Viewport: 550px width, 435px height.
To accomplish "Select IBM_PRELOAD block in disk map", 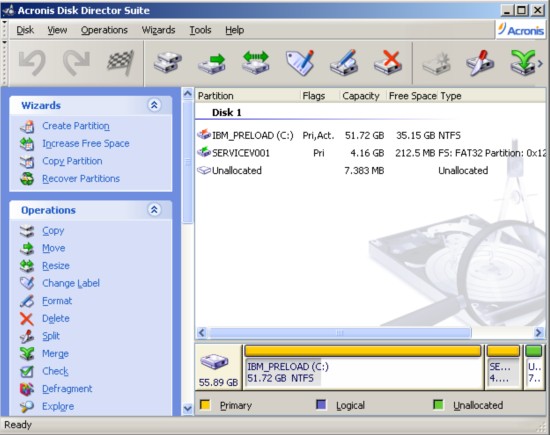I will tap(363, 367).
